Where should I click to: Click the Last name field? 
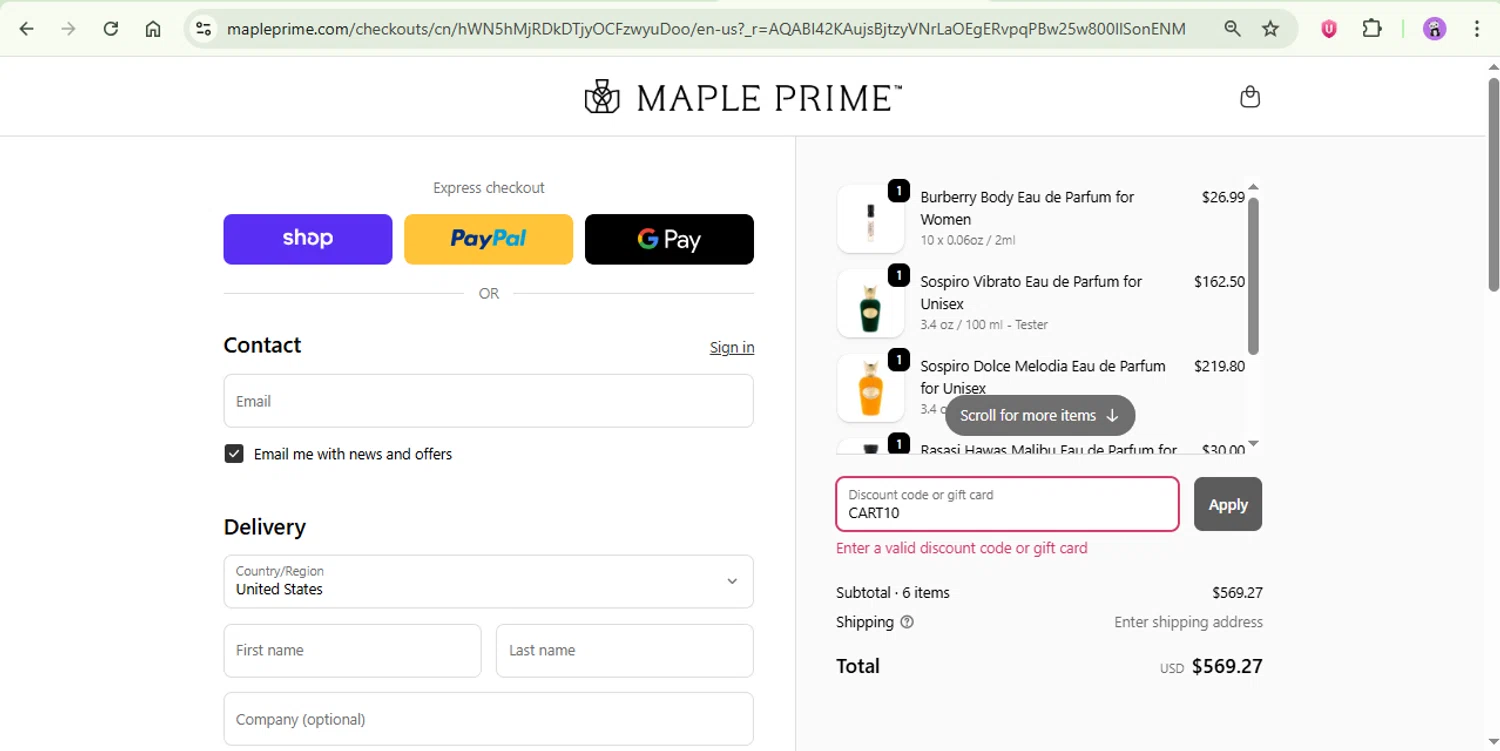tap(624, 650)
